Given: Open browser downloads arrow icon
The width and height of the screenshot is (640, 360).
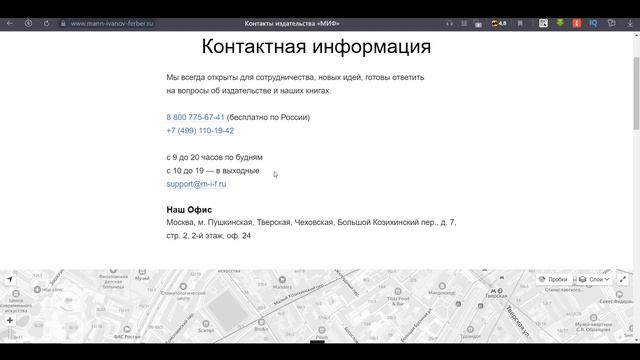Looking at the screenshot, I should click(630, 24).
